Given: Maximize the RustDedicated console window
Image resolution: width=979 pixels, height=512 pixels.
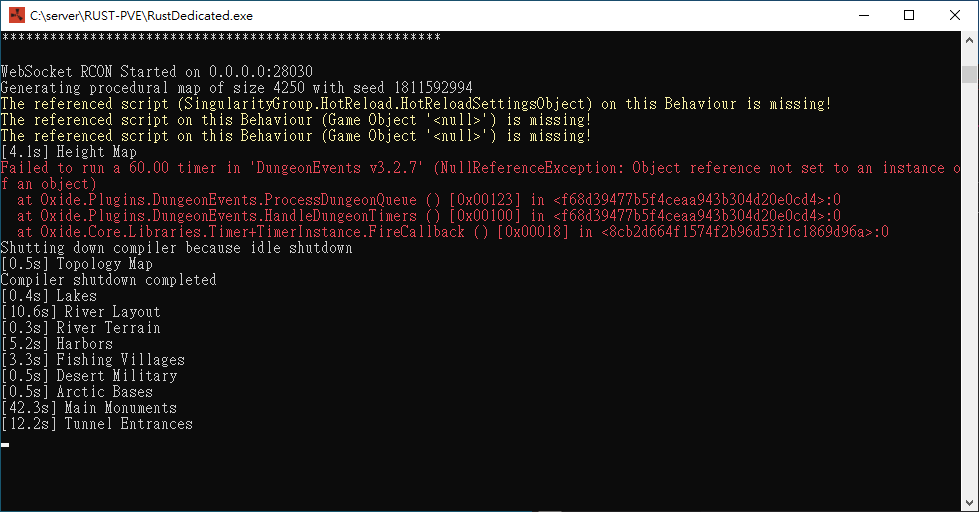Looking at the screenshot, I should click(x=909, y=15).
